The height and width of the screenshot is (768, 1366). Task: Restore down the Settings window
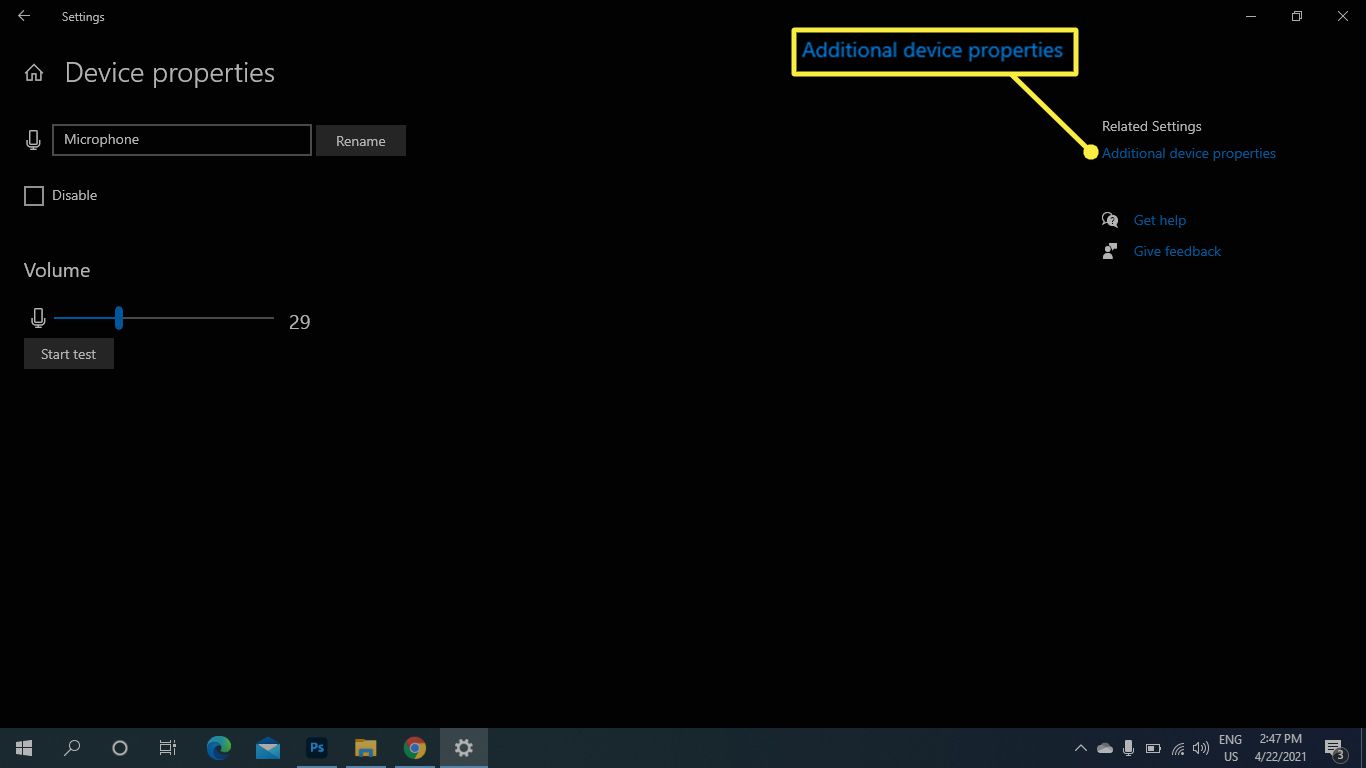pyautogui.click(x=1297, y=16)
